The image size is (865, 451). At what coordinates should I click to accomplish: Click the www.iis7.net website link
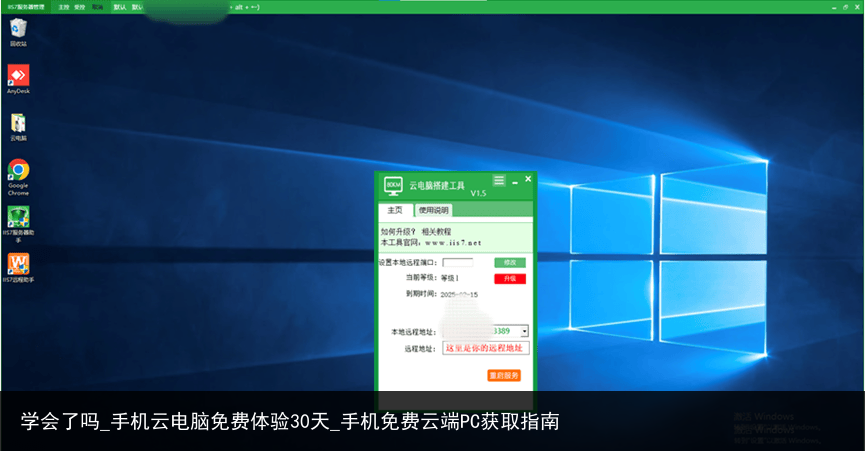pos(453,242)
